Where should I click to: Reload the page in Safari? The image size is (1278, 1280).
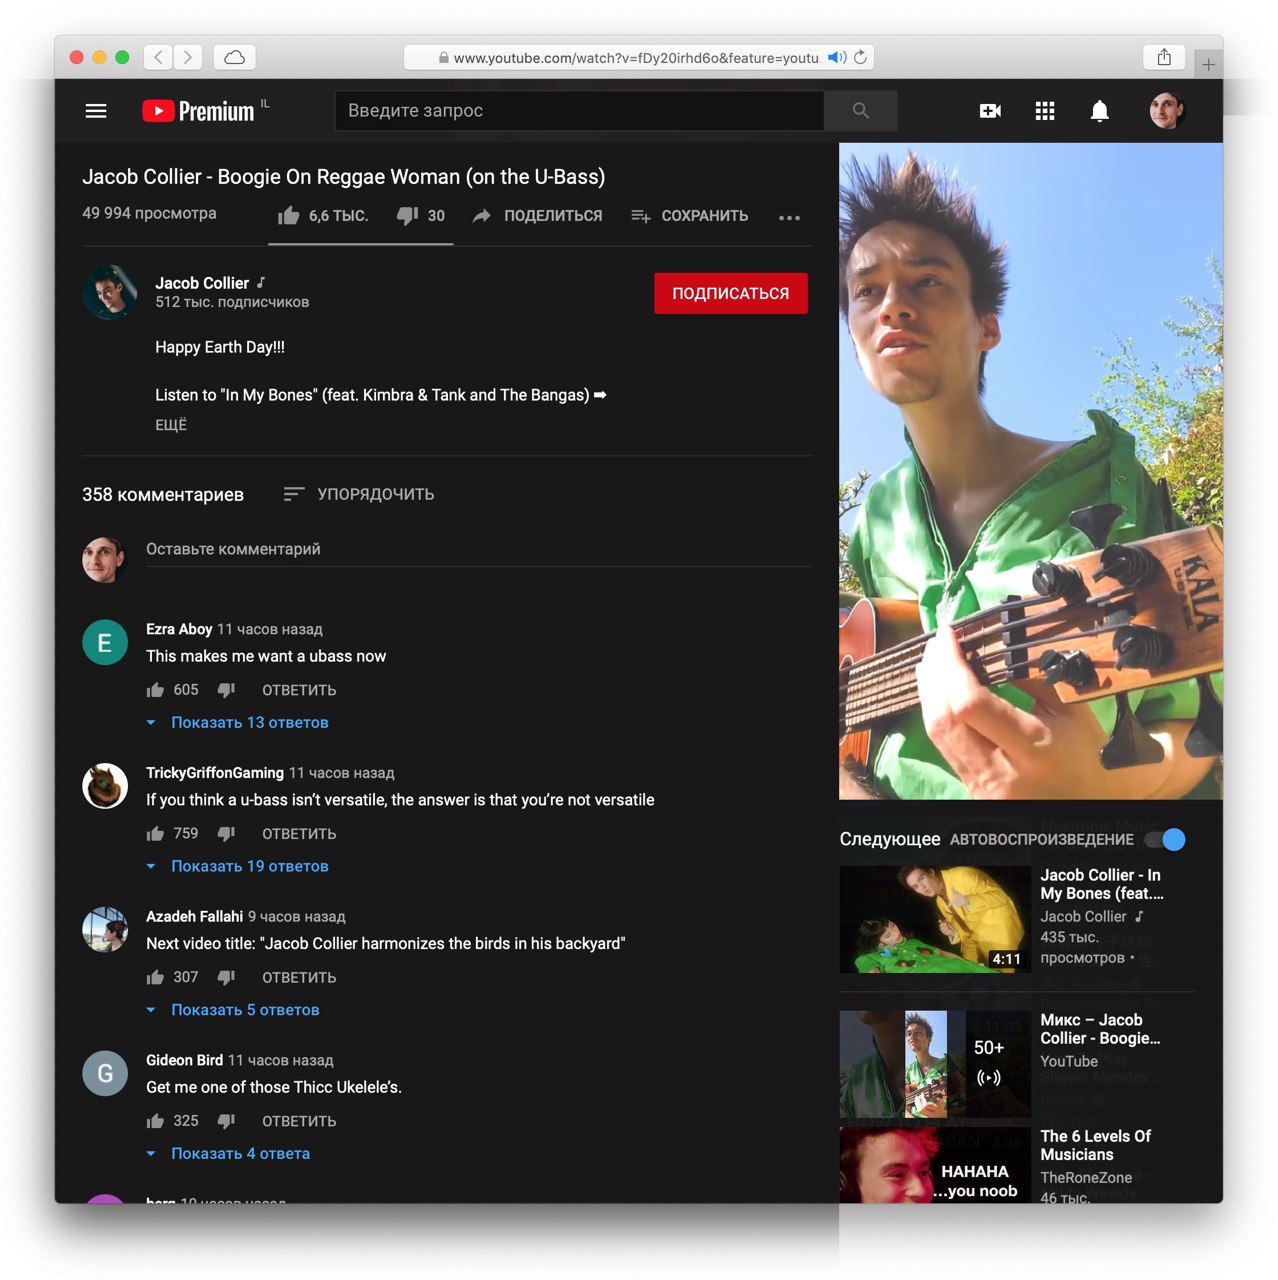[x=860, y=57]
